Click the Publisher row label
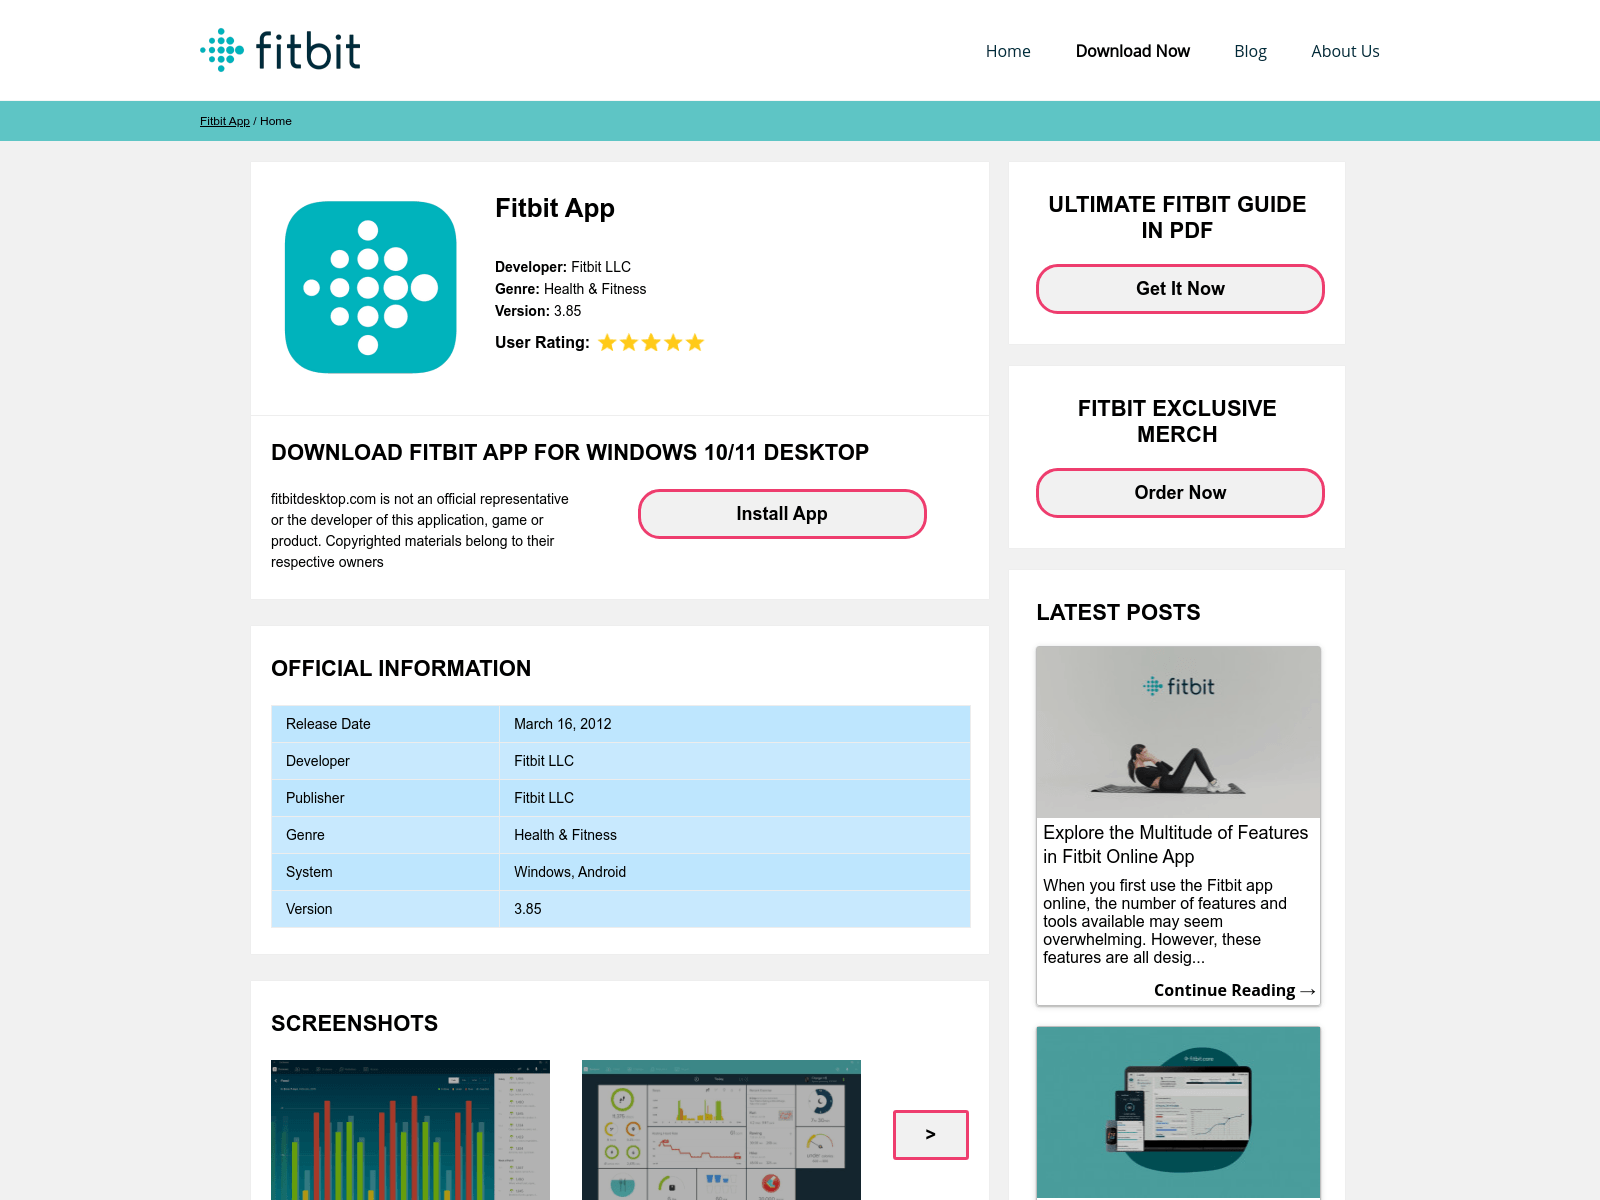 click(315, 798)
